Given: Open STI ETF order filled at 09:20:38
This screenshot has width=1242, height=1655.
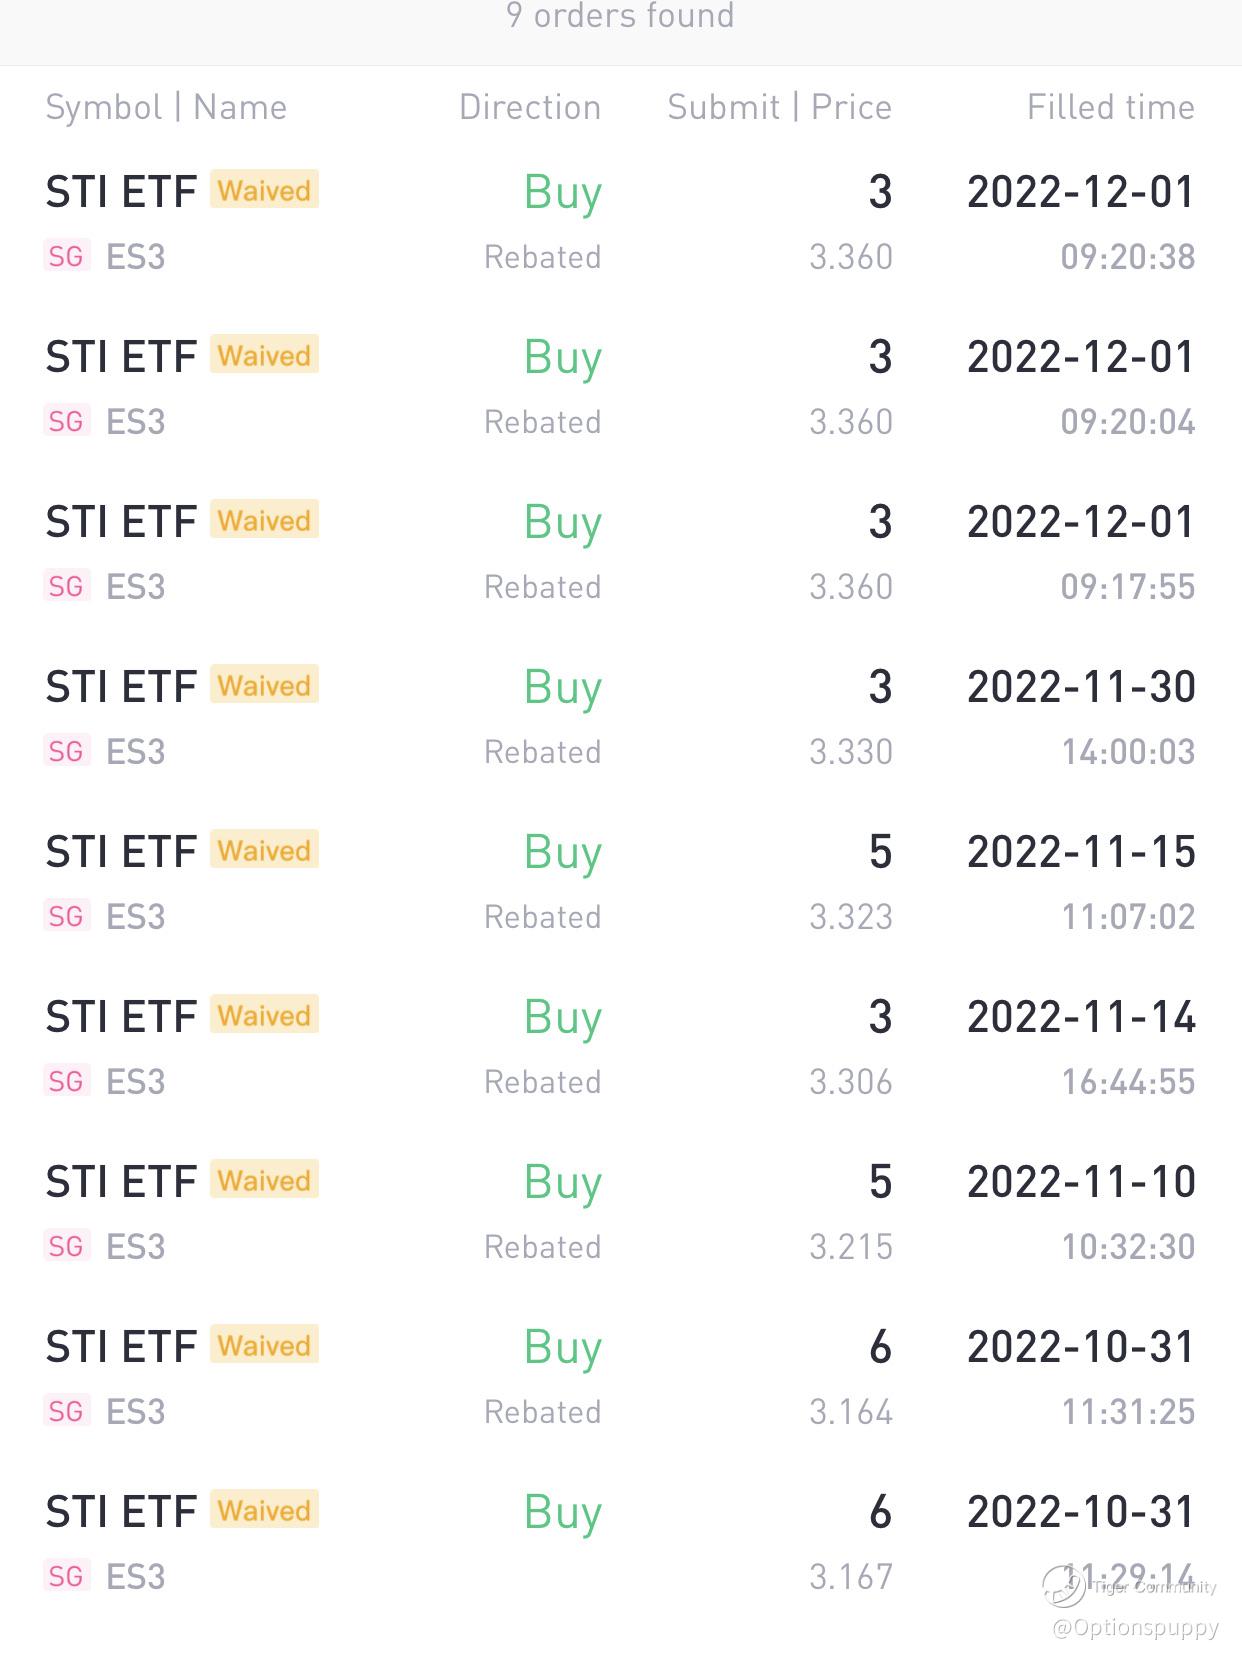Looking at the screenshot, I should pyautogui.click(x=620, y=223).
